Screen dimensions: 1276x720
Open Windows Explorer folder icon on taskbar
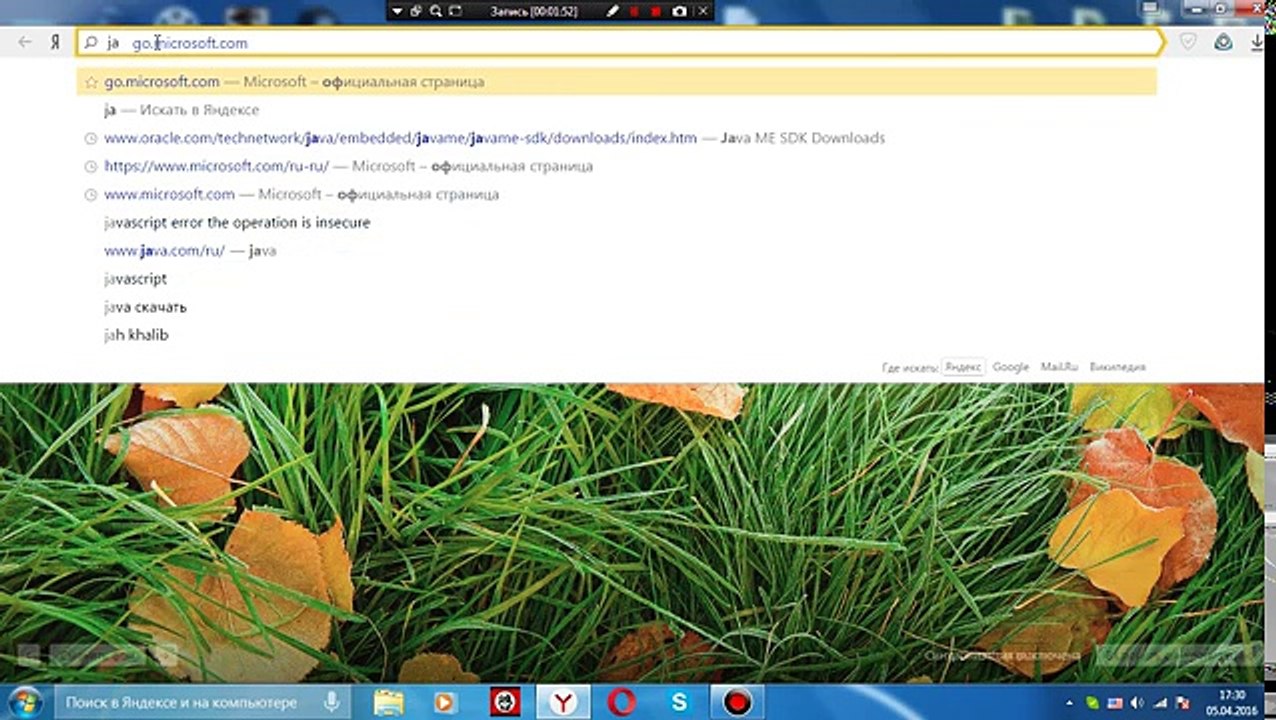pyautogui.click(x=389, y=702)
